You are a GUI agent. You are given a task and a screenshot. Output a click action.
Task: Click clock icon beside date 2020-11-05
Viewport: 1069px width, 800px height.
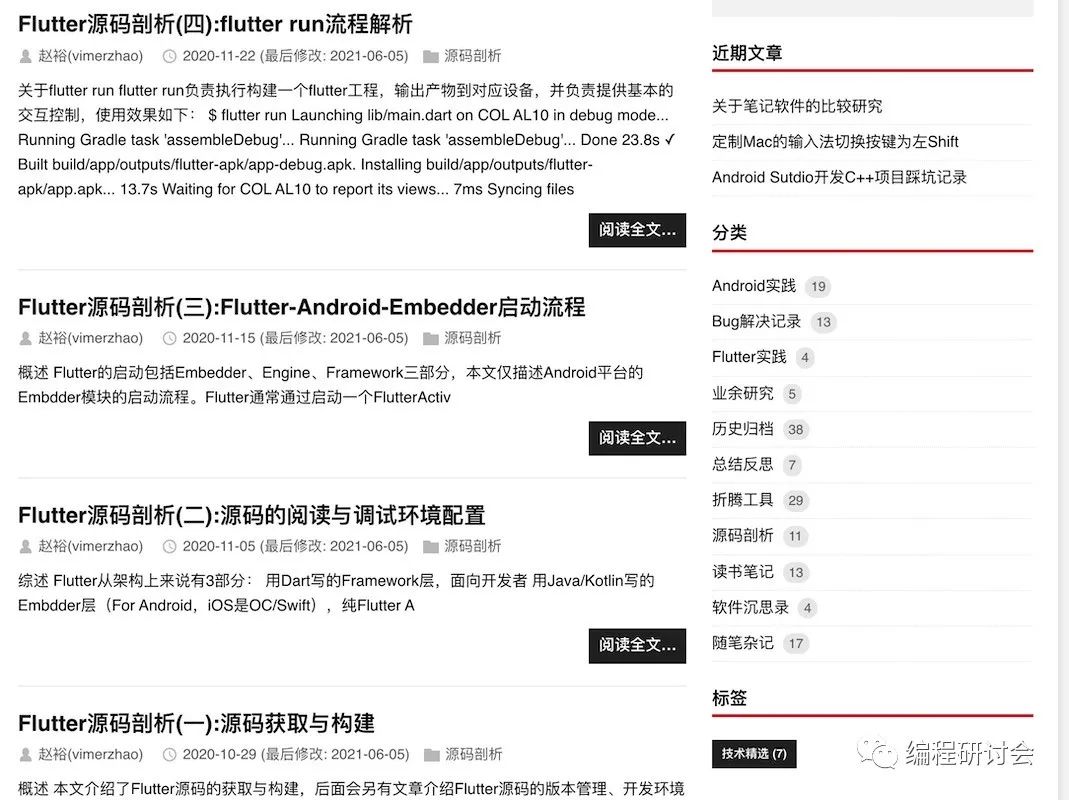click(170, 546)
